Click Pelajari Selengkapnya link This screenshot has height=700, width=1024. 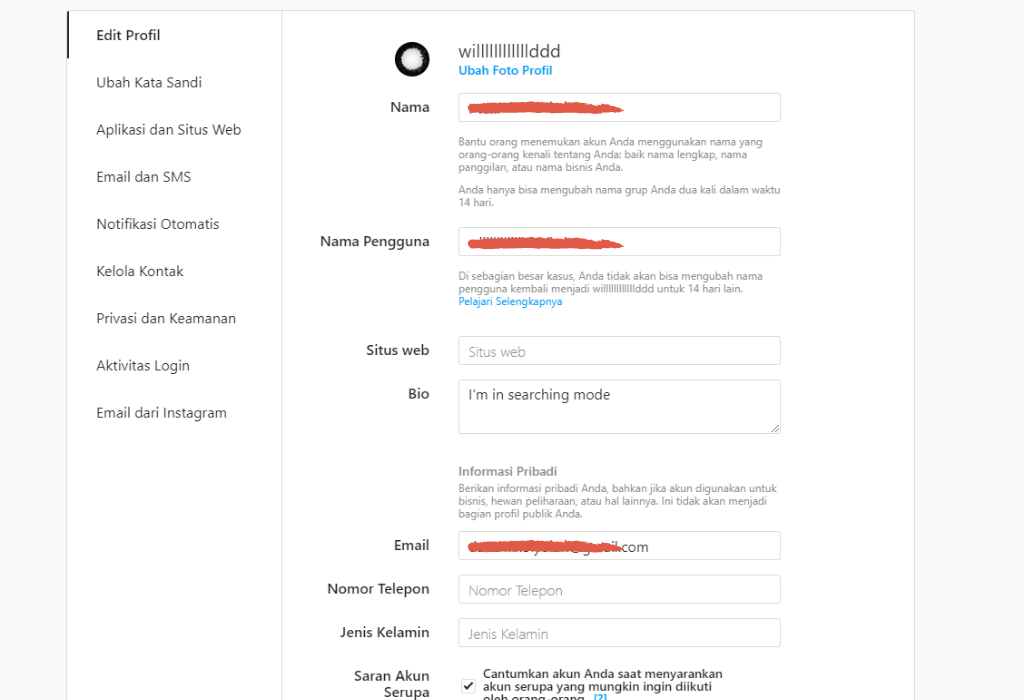[510, 301]
